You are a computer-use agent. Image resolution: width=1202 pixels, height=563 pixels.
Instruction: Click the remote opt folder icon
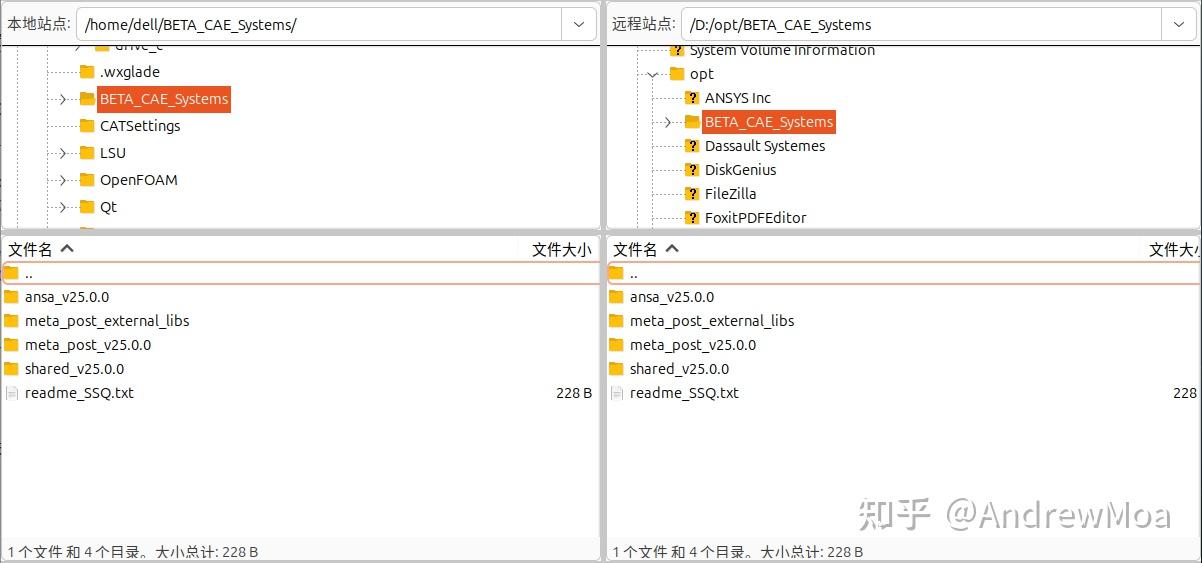pyautogui.click(x=677, y=74)
